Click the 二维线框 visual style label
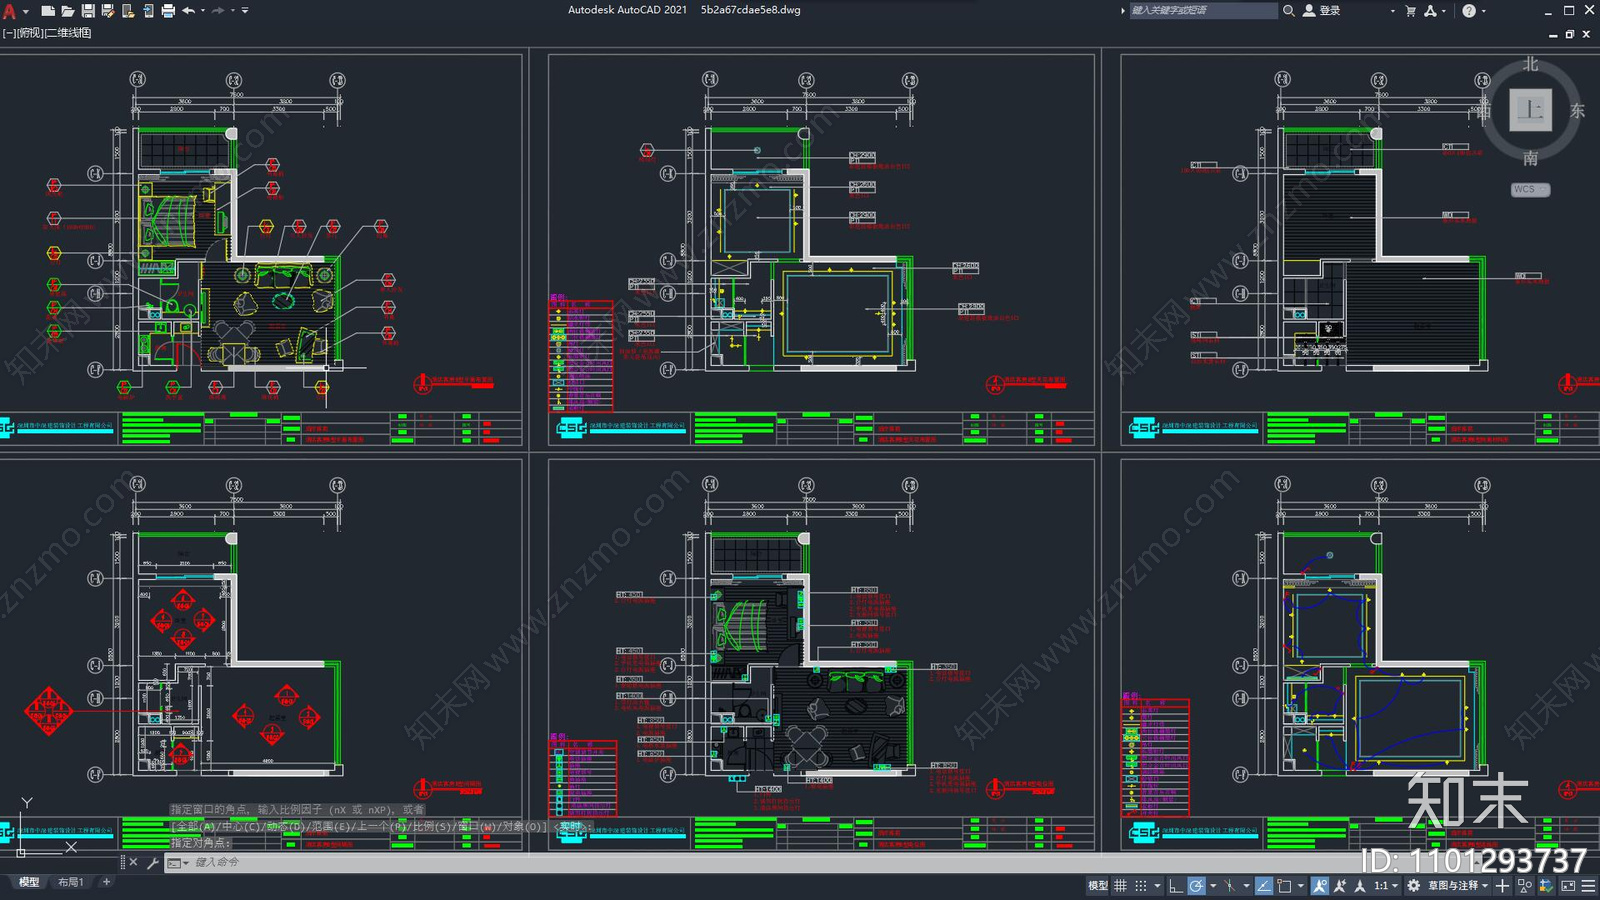 (68, 33)
